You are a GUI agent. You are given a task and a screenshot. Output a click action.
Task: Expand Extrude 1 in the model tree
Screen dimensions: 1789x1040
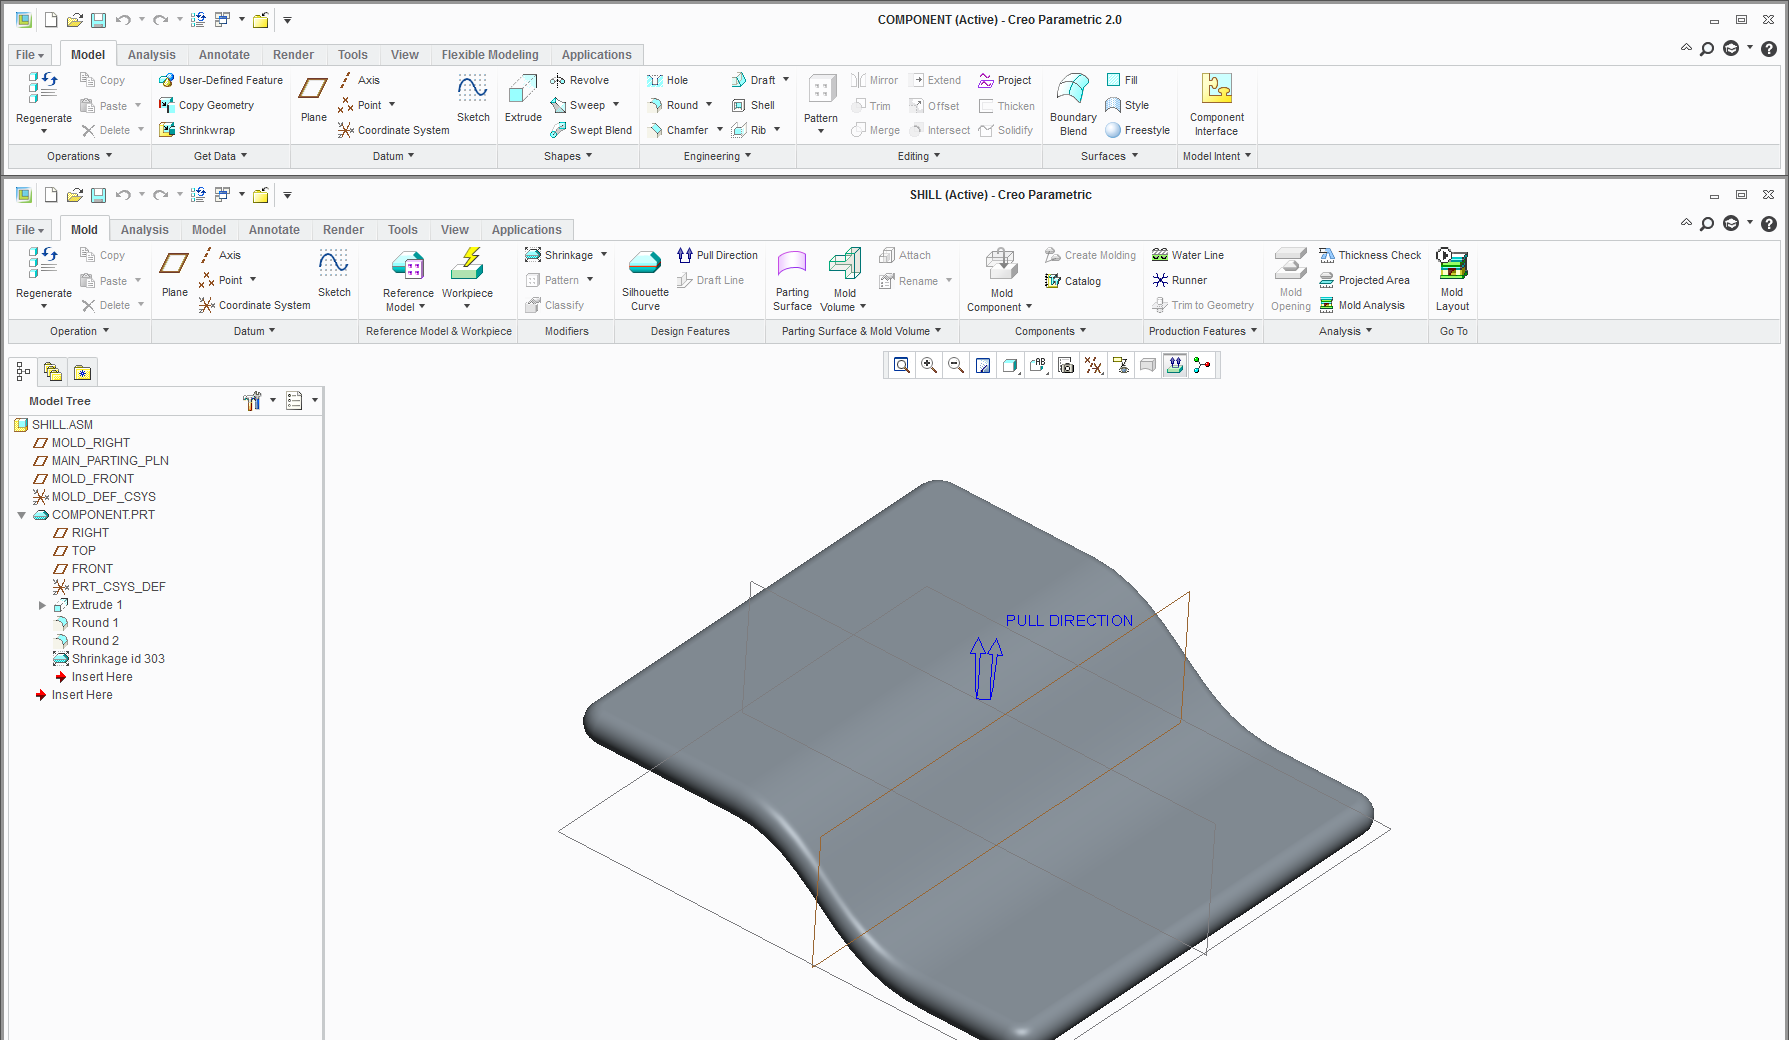pyautogui.click(x=42, y=605)
